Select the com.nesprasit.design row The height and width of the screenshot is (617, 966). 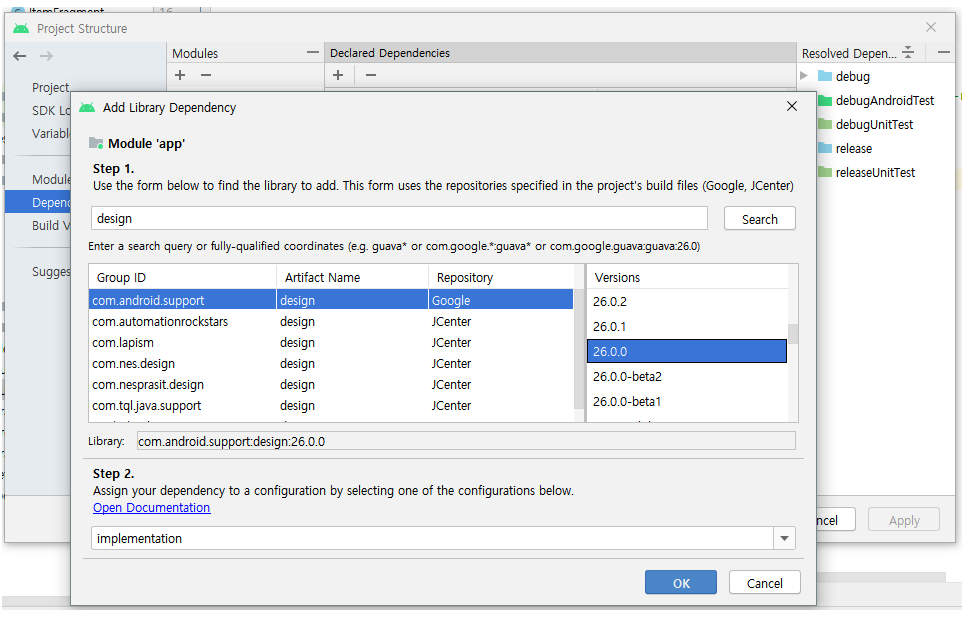point(331,384)
